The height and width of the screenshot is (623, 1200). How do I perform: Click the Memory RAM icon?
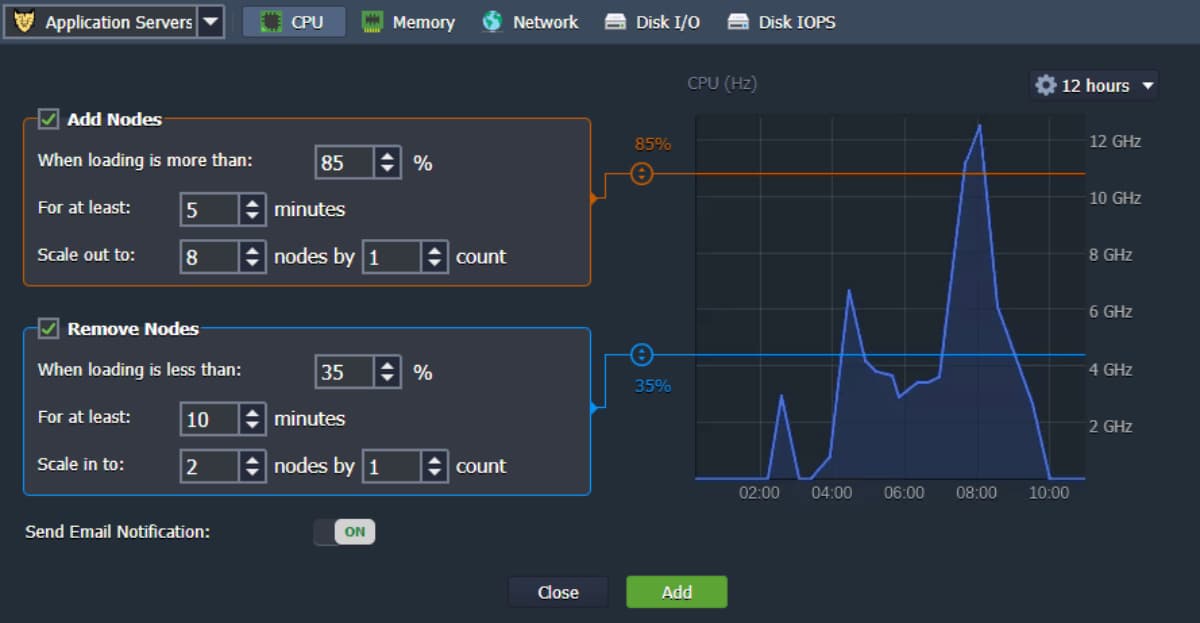[x=372, y=22]
